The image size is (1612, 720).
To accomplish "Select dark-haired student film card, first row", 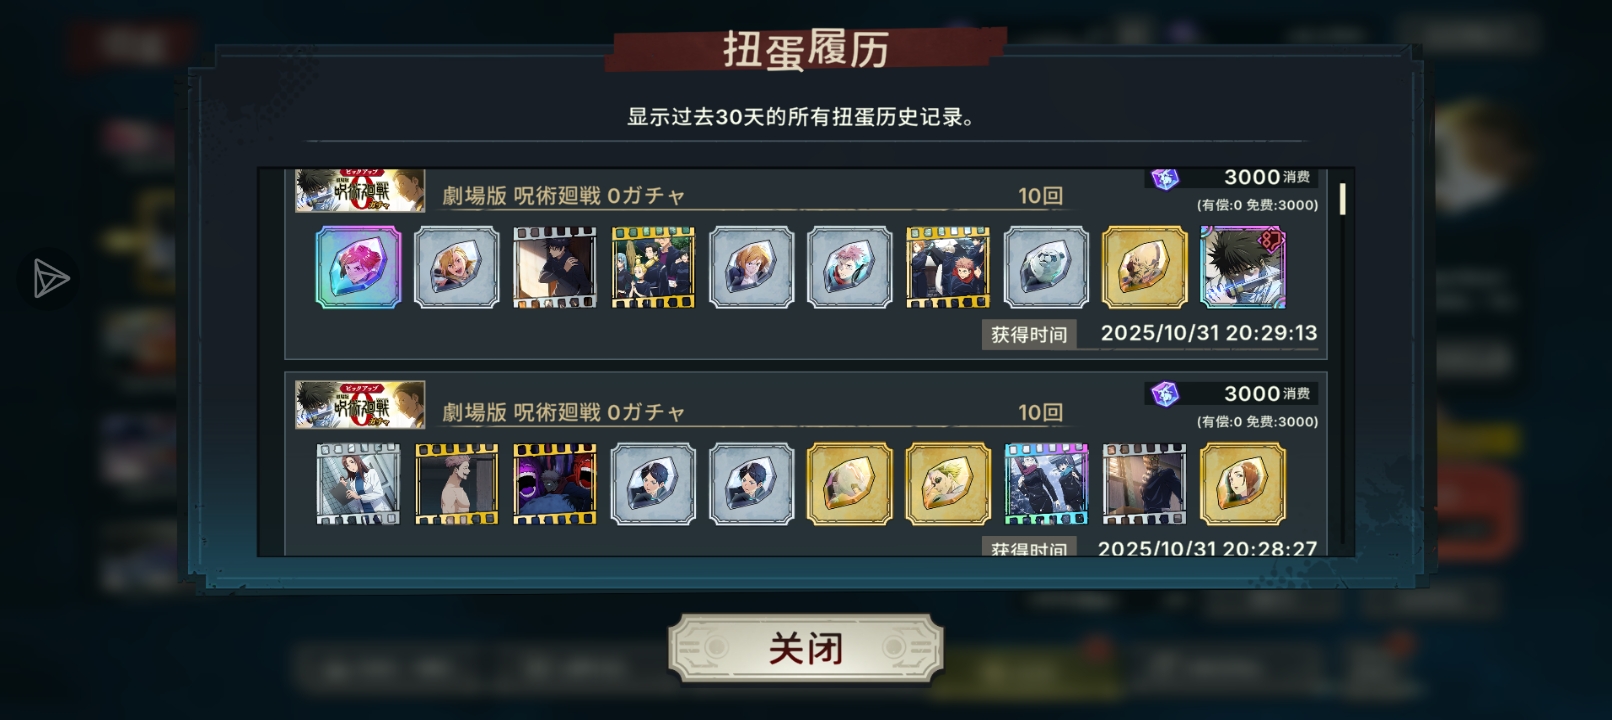I will (x=555, y=267).
